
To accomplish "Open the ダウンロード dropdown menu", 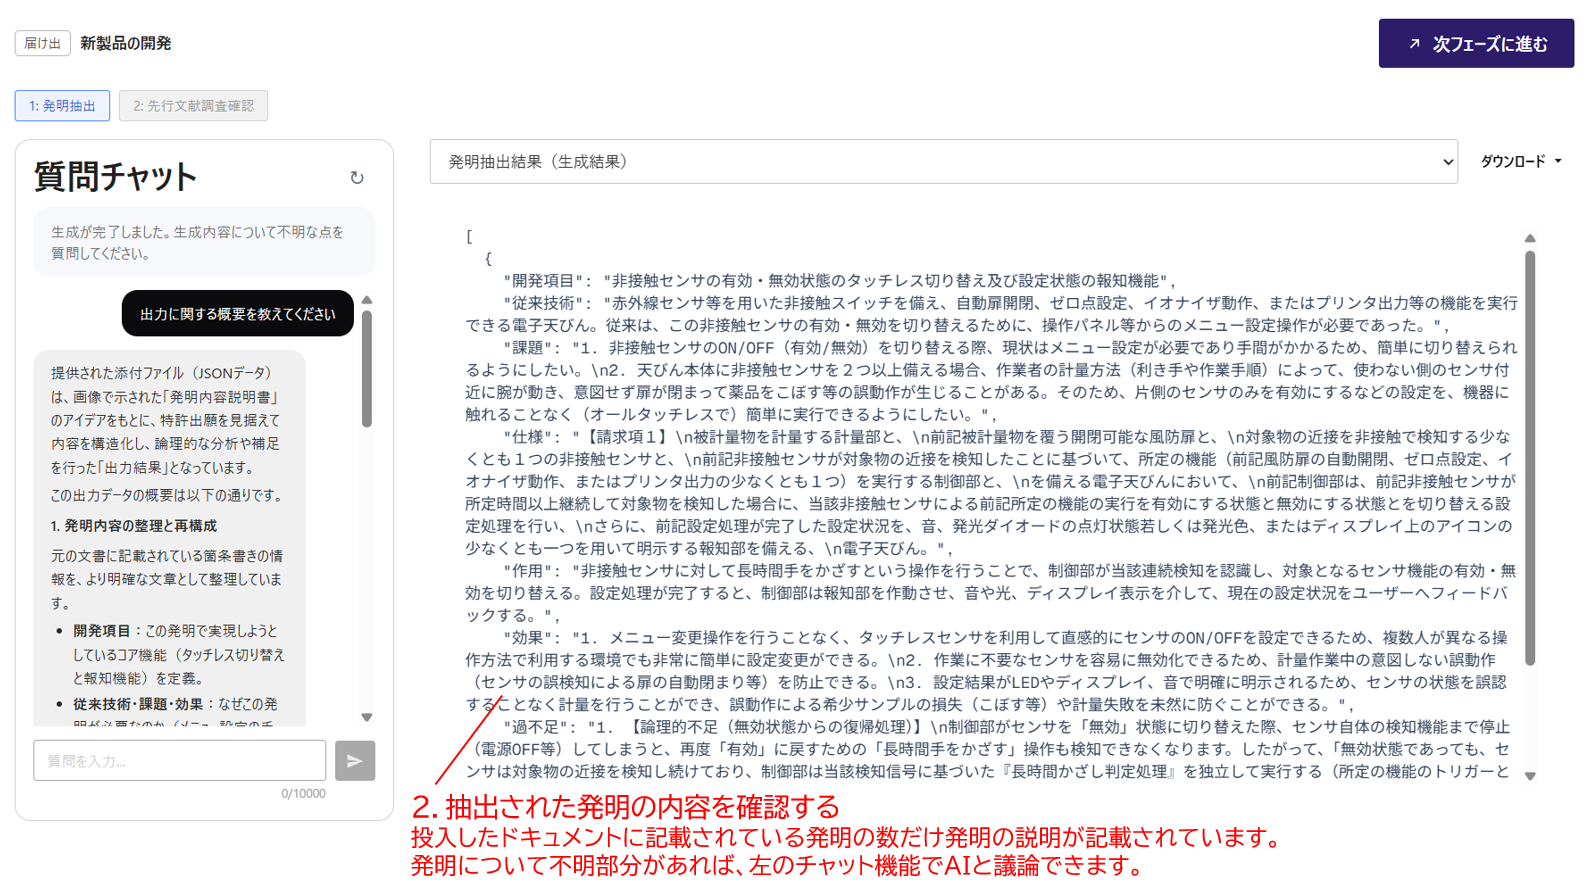I will 1520,162.
